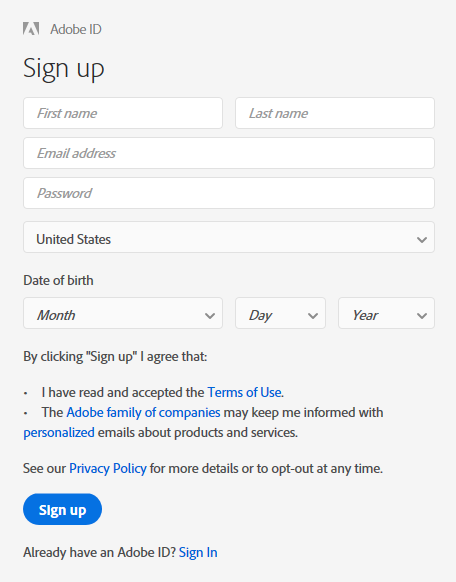
Task: Click into the Email address field
Action: point(229,153)
